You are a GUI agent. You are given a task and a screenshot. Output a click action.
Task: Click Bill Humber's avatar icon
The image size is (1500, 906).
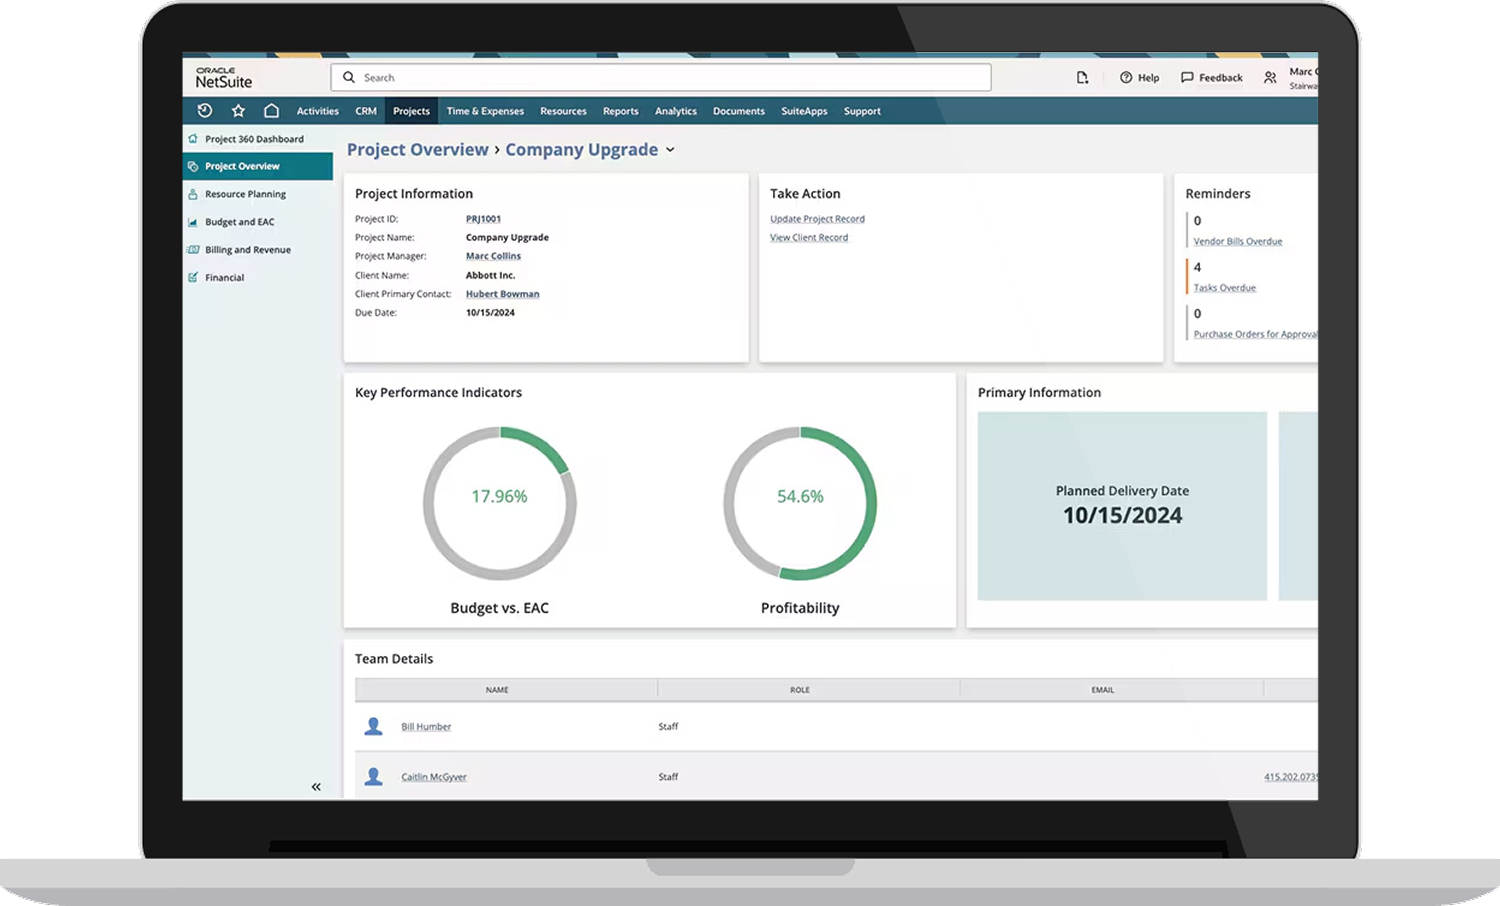[x=373, y=727]
